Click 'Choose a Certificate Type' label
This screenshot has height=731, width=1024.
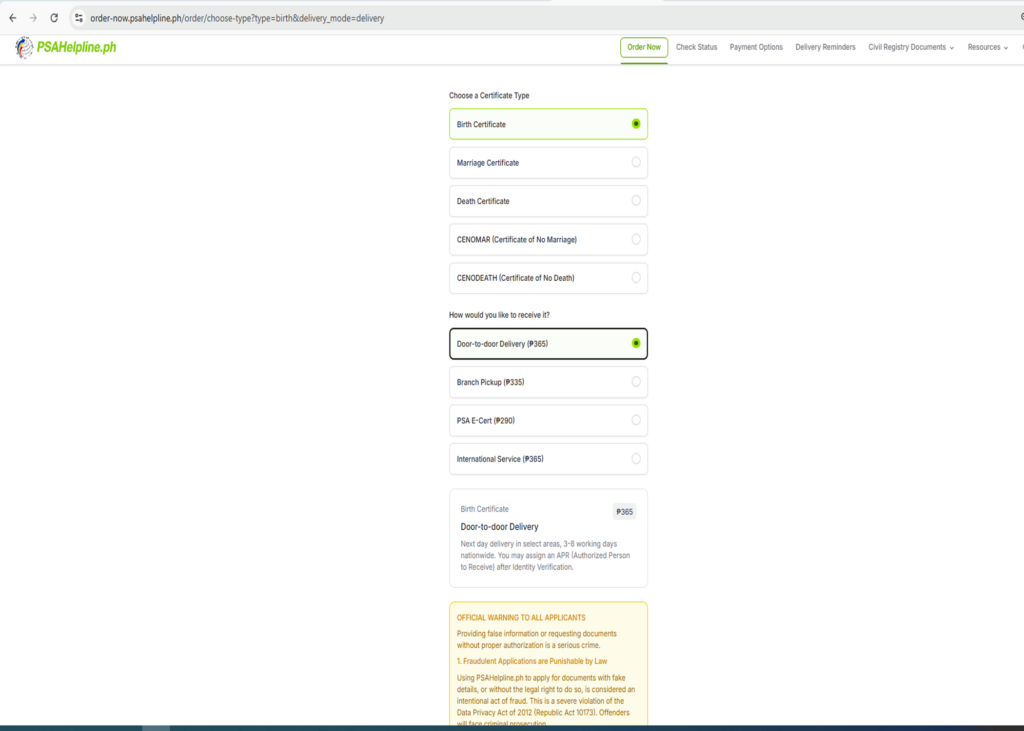tap(488, 95)
